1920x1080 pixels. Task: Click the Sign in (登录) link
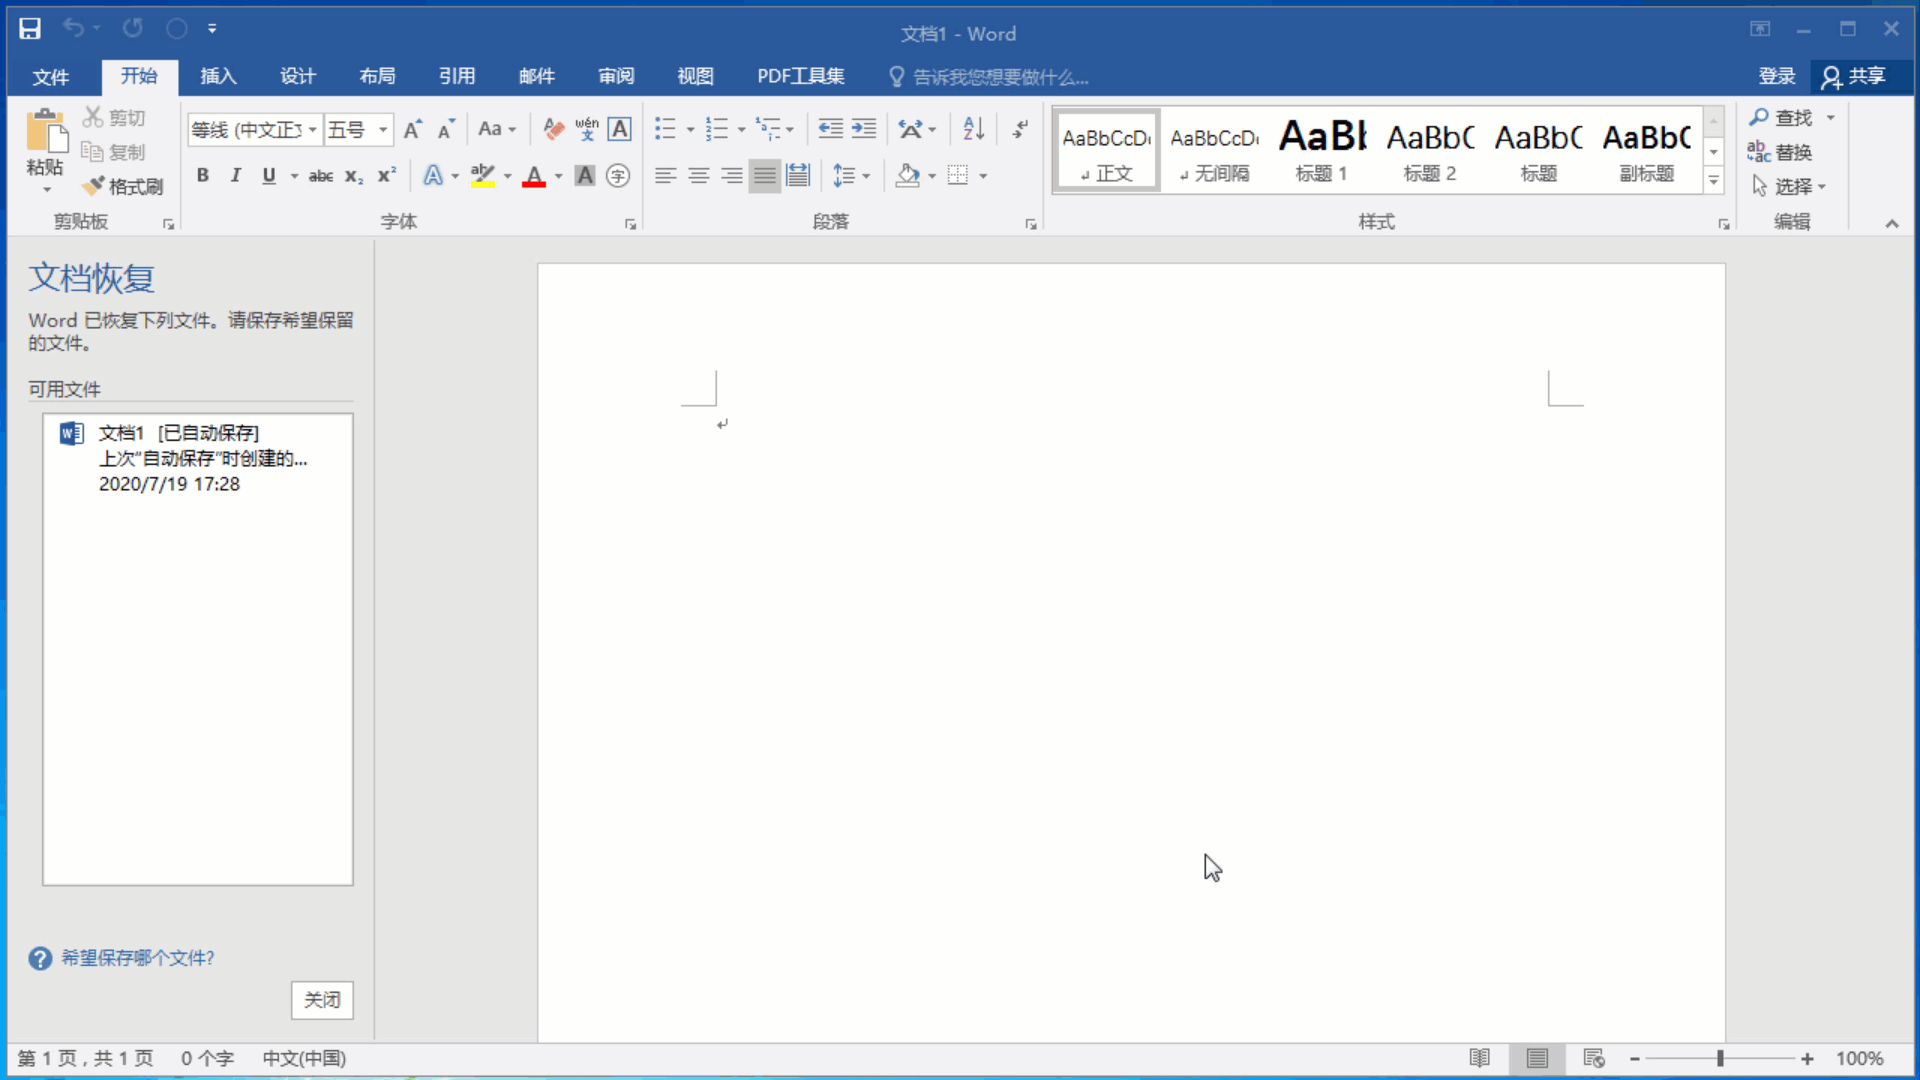coord(1777,76)
